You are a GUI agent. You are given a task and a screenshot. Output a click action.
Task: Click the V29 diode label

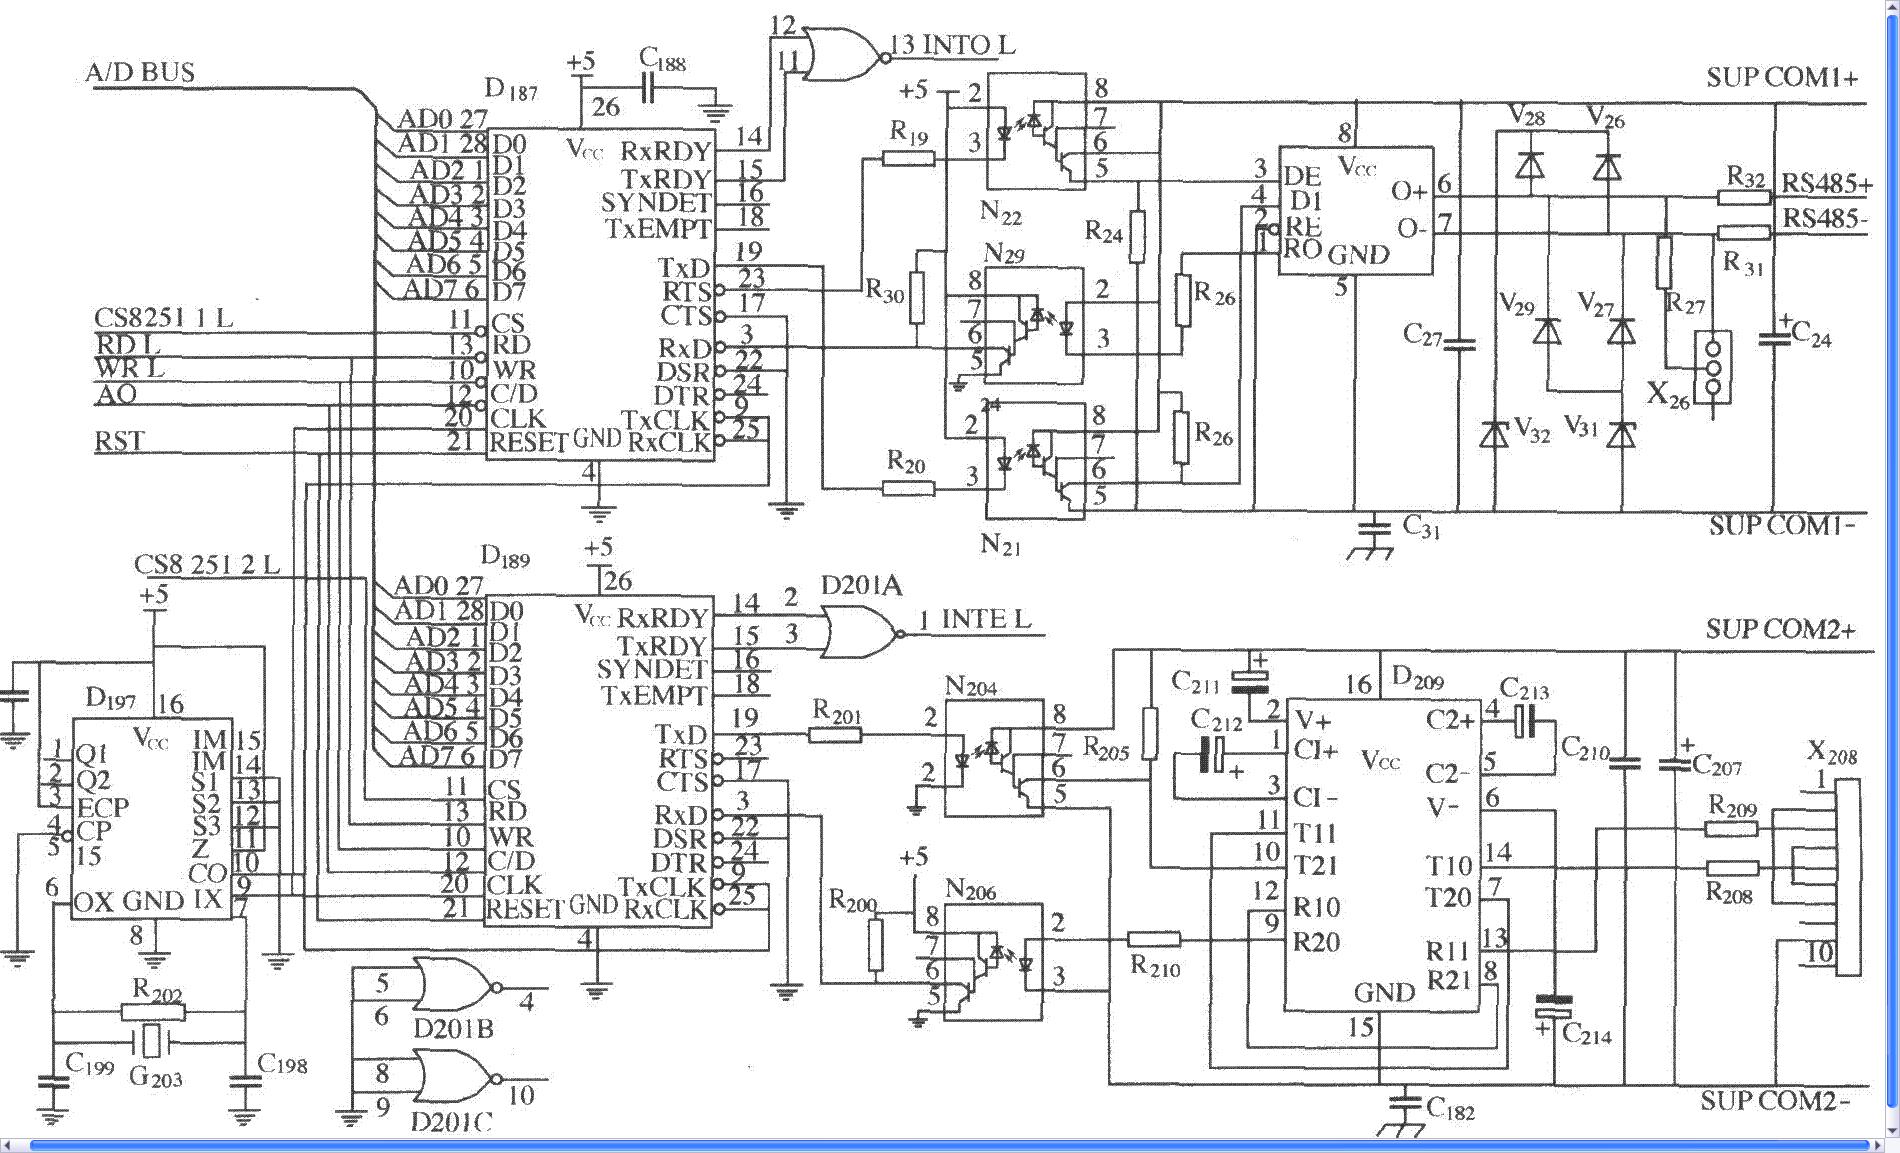pyautogui.click(x=1517, y=303)
